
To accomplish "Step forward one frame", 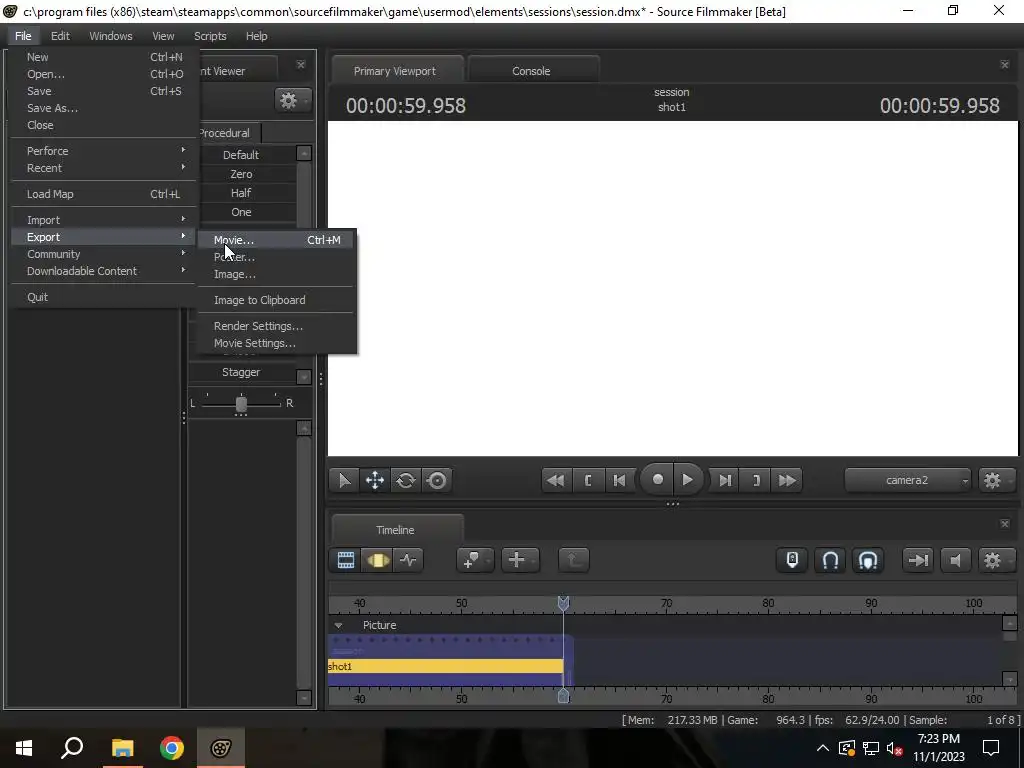I will coord(725,481).
